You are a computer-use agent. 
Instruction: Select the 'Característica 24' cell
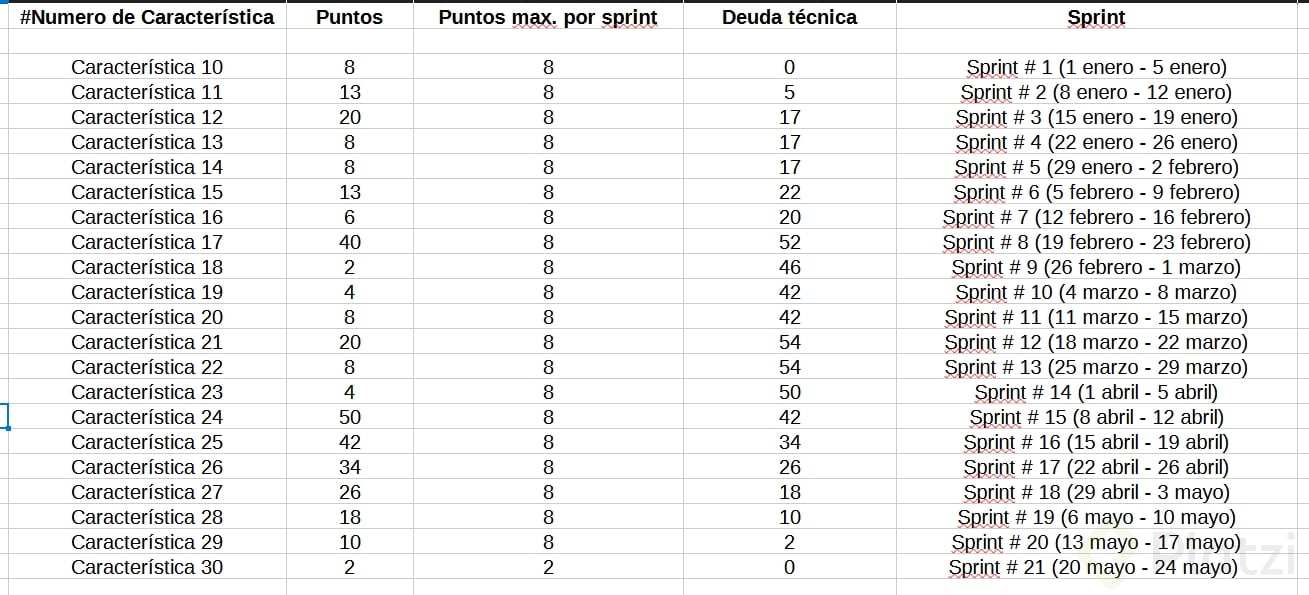pos(147,417)
